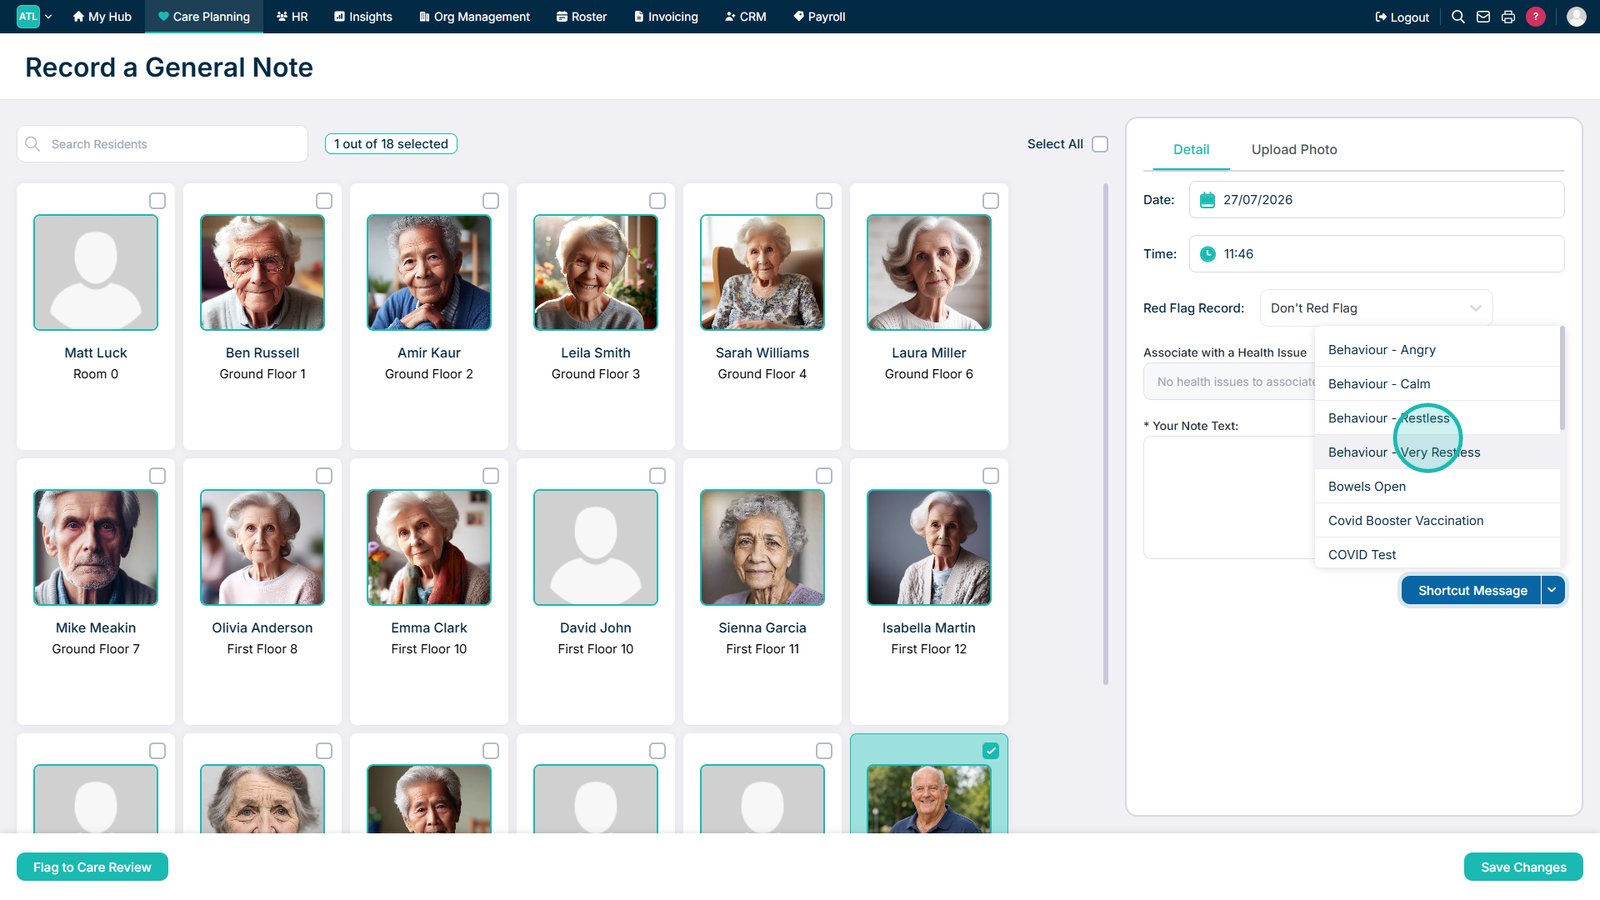Open the CRM menu

tap(746, 16)
